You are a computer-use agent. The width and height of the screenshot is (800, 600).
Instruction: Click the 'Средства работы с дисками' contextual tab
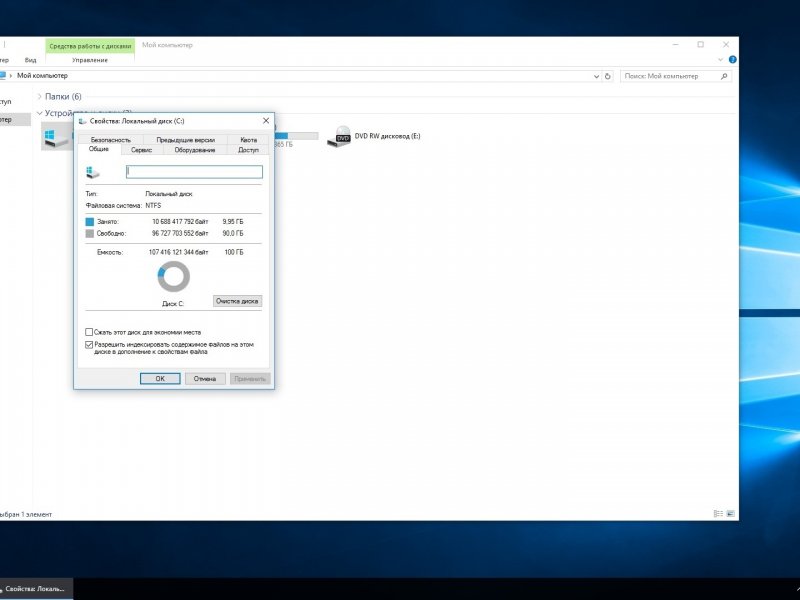click(90, 46)
